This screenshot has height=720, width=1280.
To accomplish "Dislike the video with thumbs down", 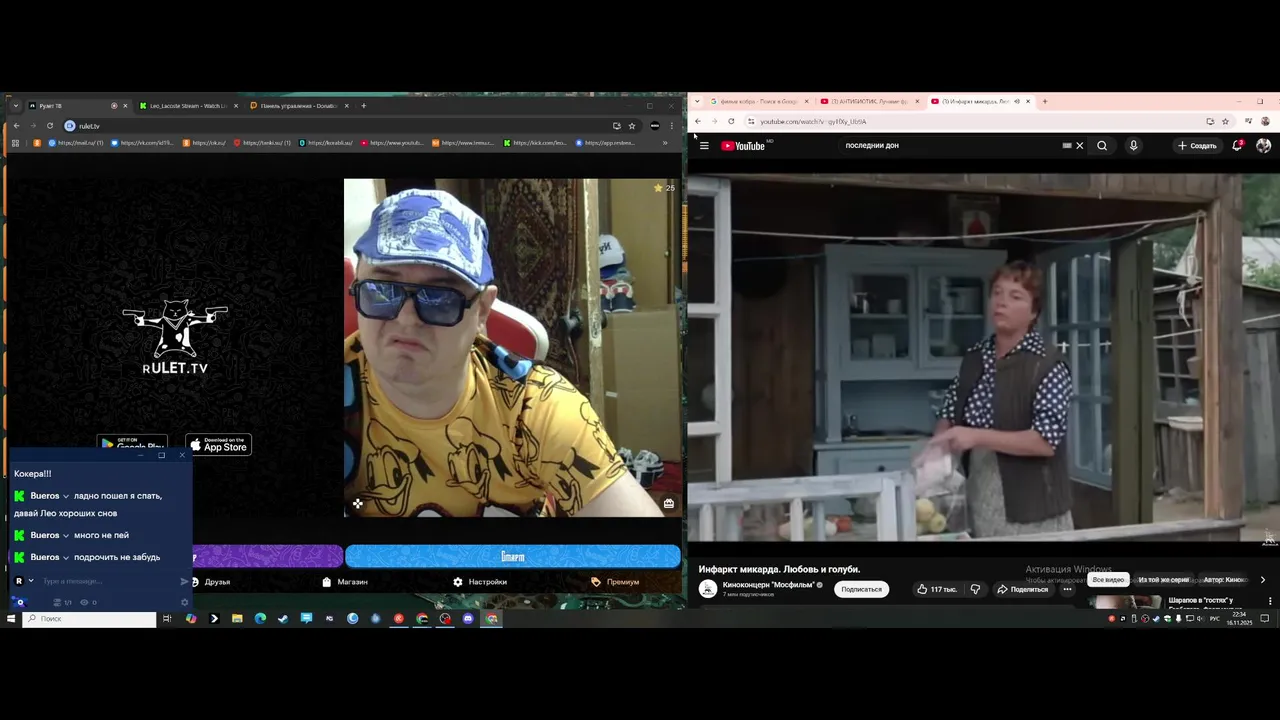I will point(975,589).
